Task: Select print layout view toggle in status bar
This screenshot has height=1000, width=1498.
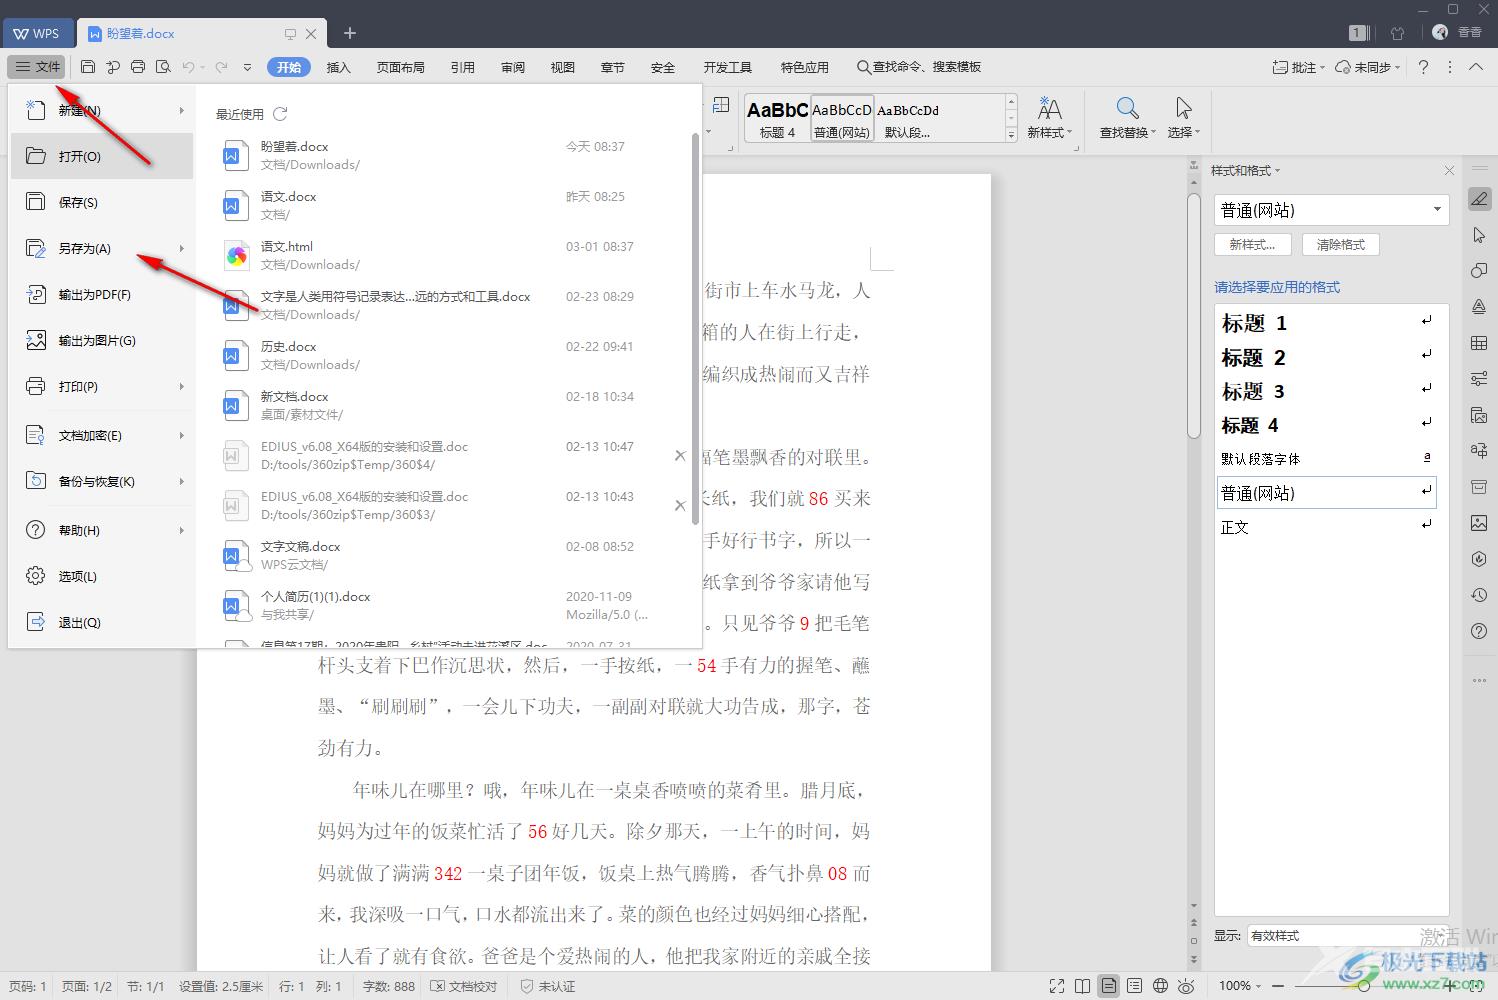Action: click(x=1108, y=986)
